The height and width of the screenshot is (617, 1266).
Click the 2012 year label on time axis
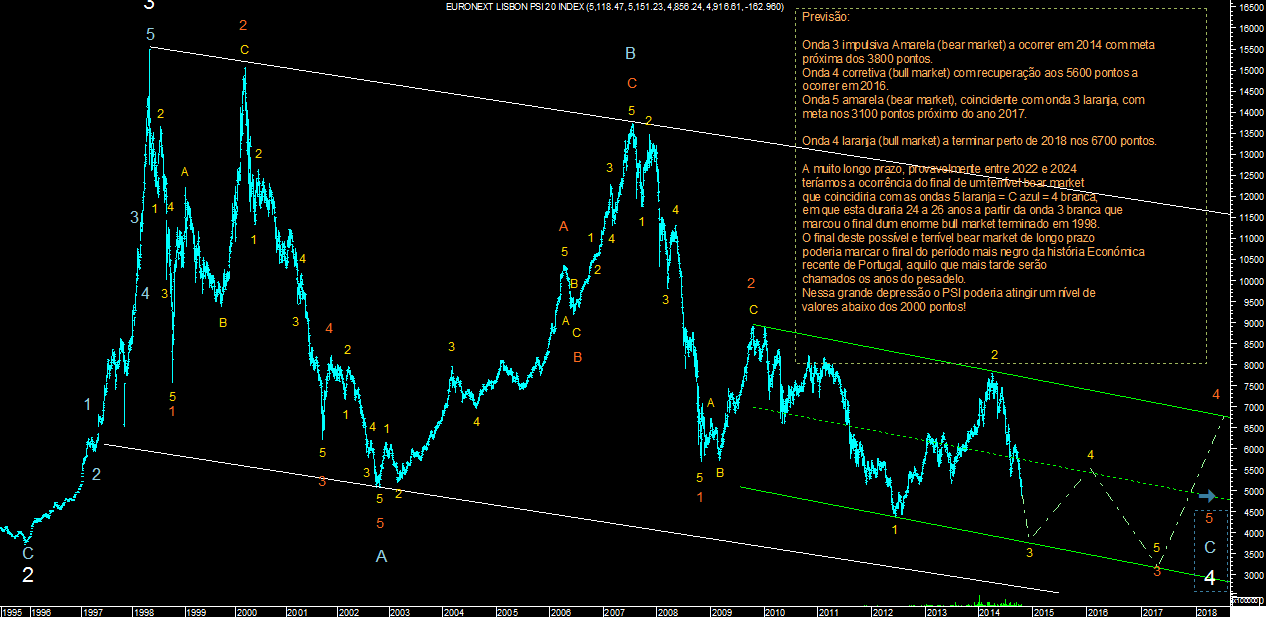[882, 610]
